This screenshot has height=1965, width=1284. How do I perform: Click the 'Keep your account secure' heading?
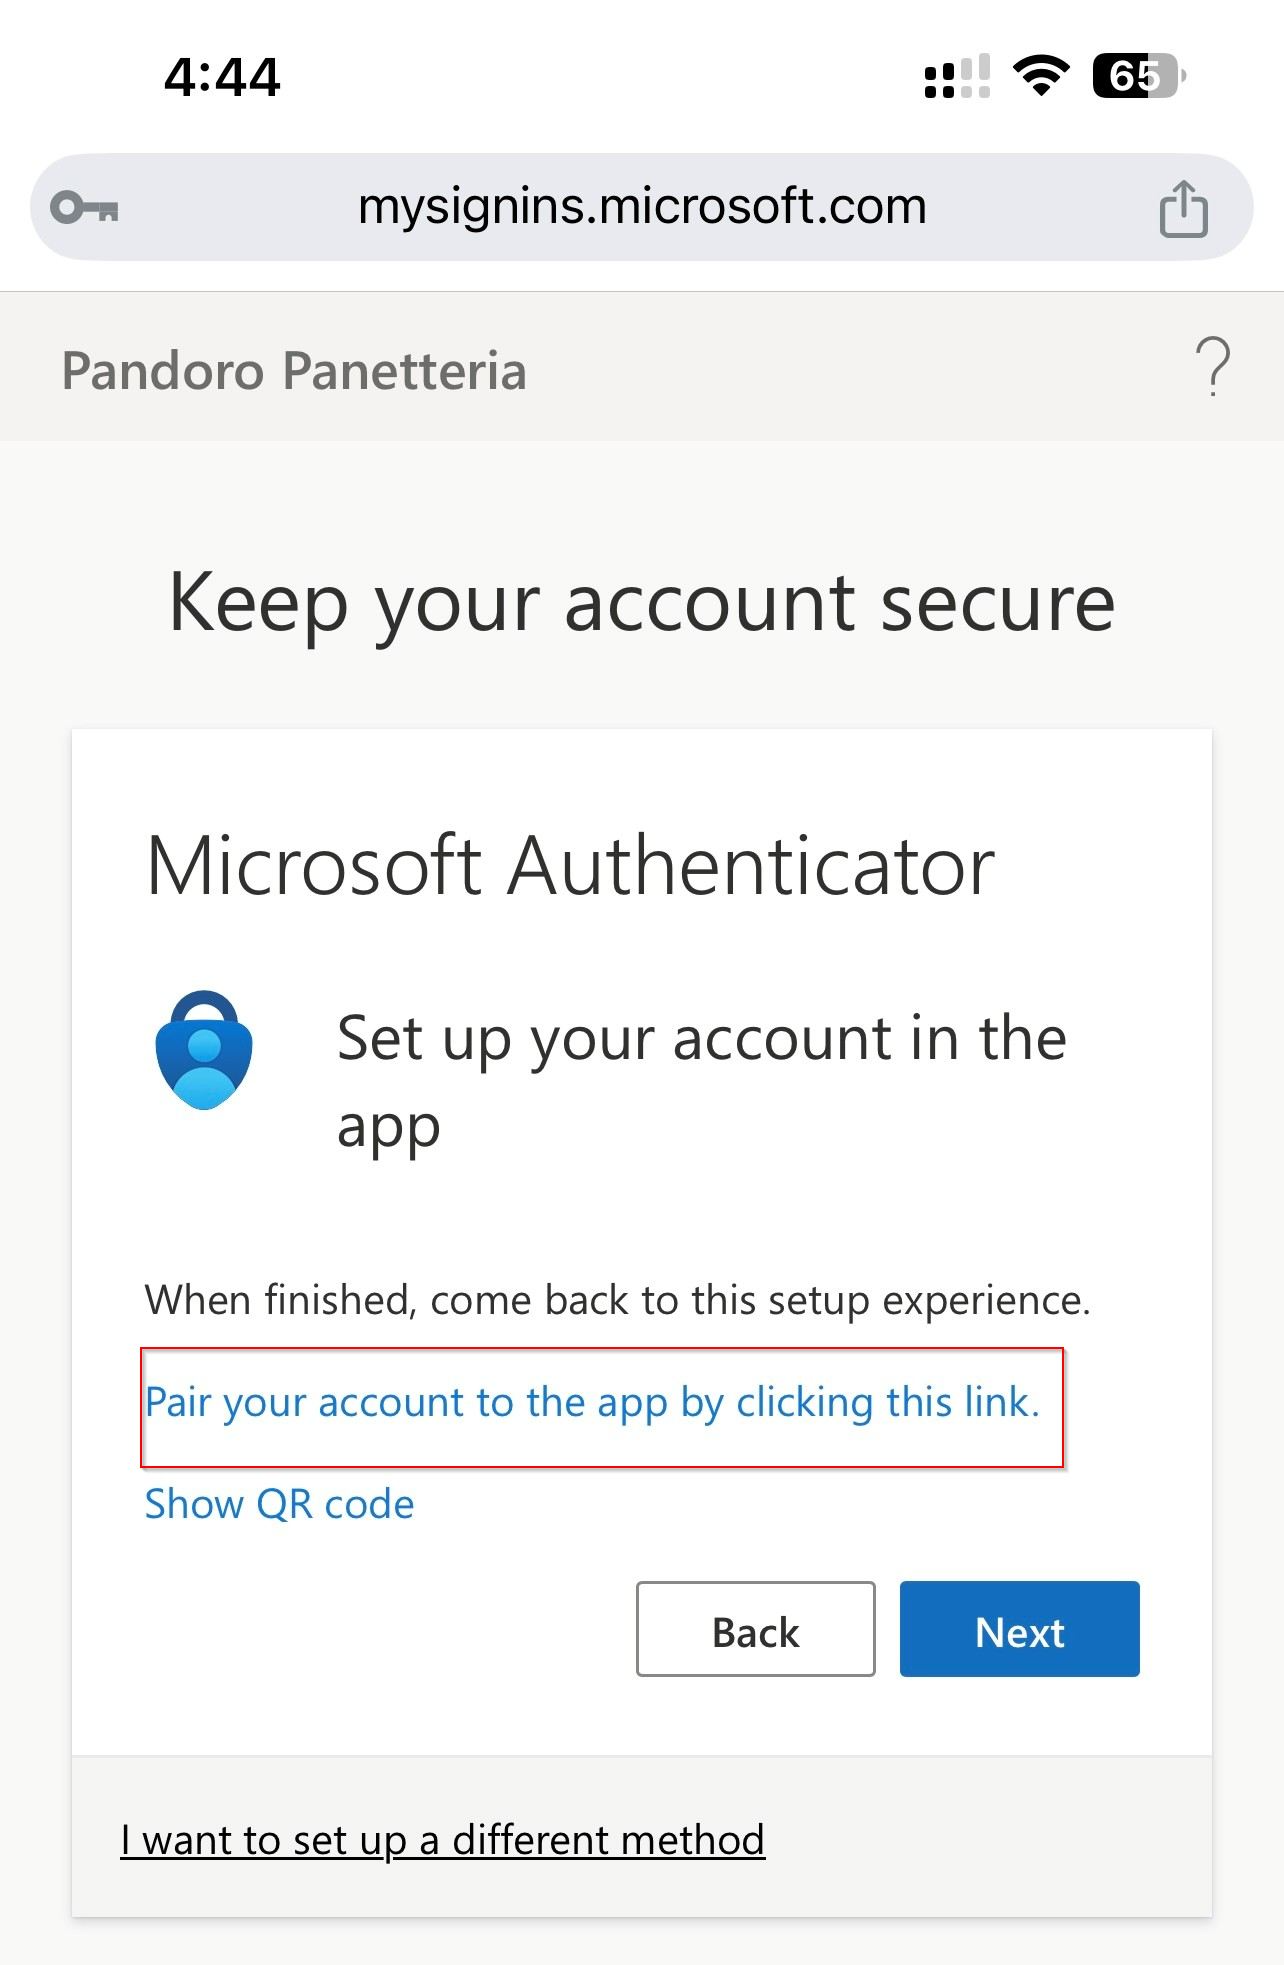tap(641, 603)
